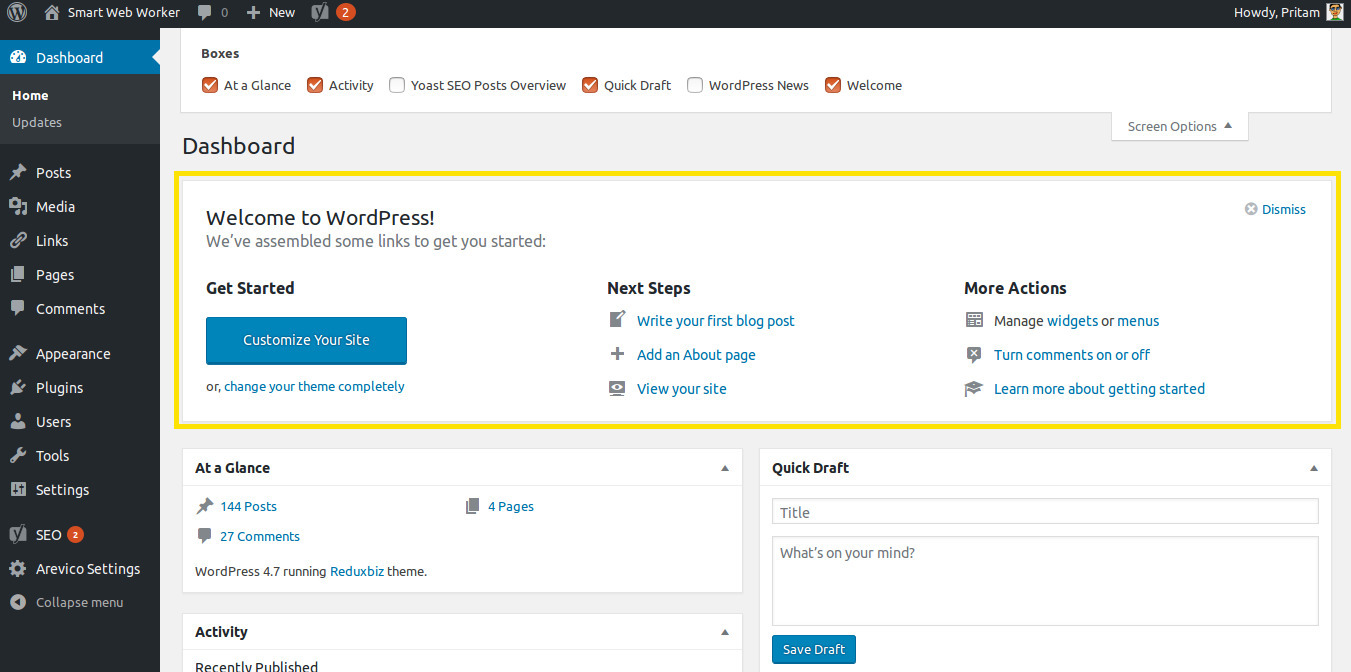Screen dimensions: 1351x672
Task: Click the menus link under More Actions
Action: pos(1138,320)
